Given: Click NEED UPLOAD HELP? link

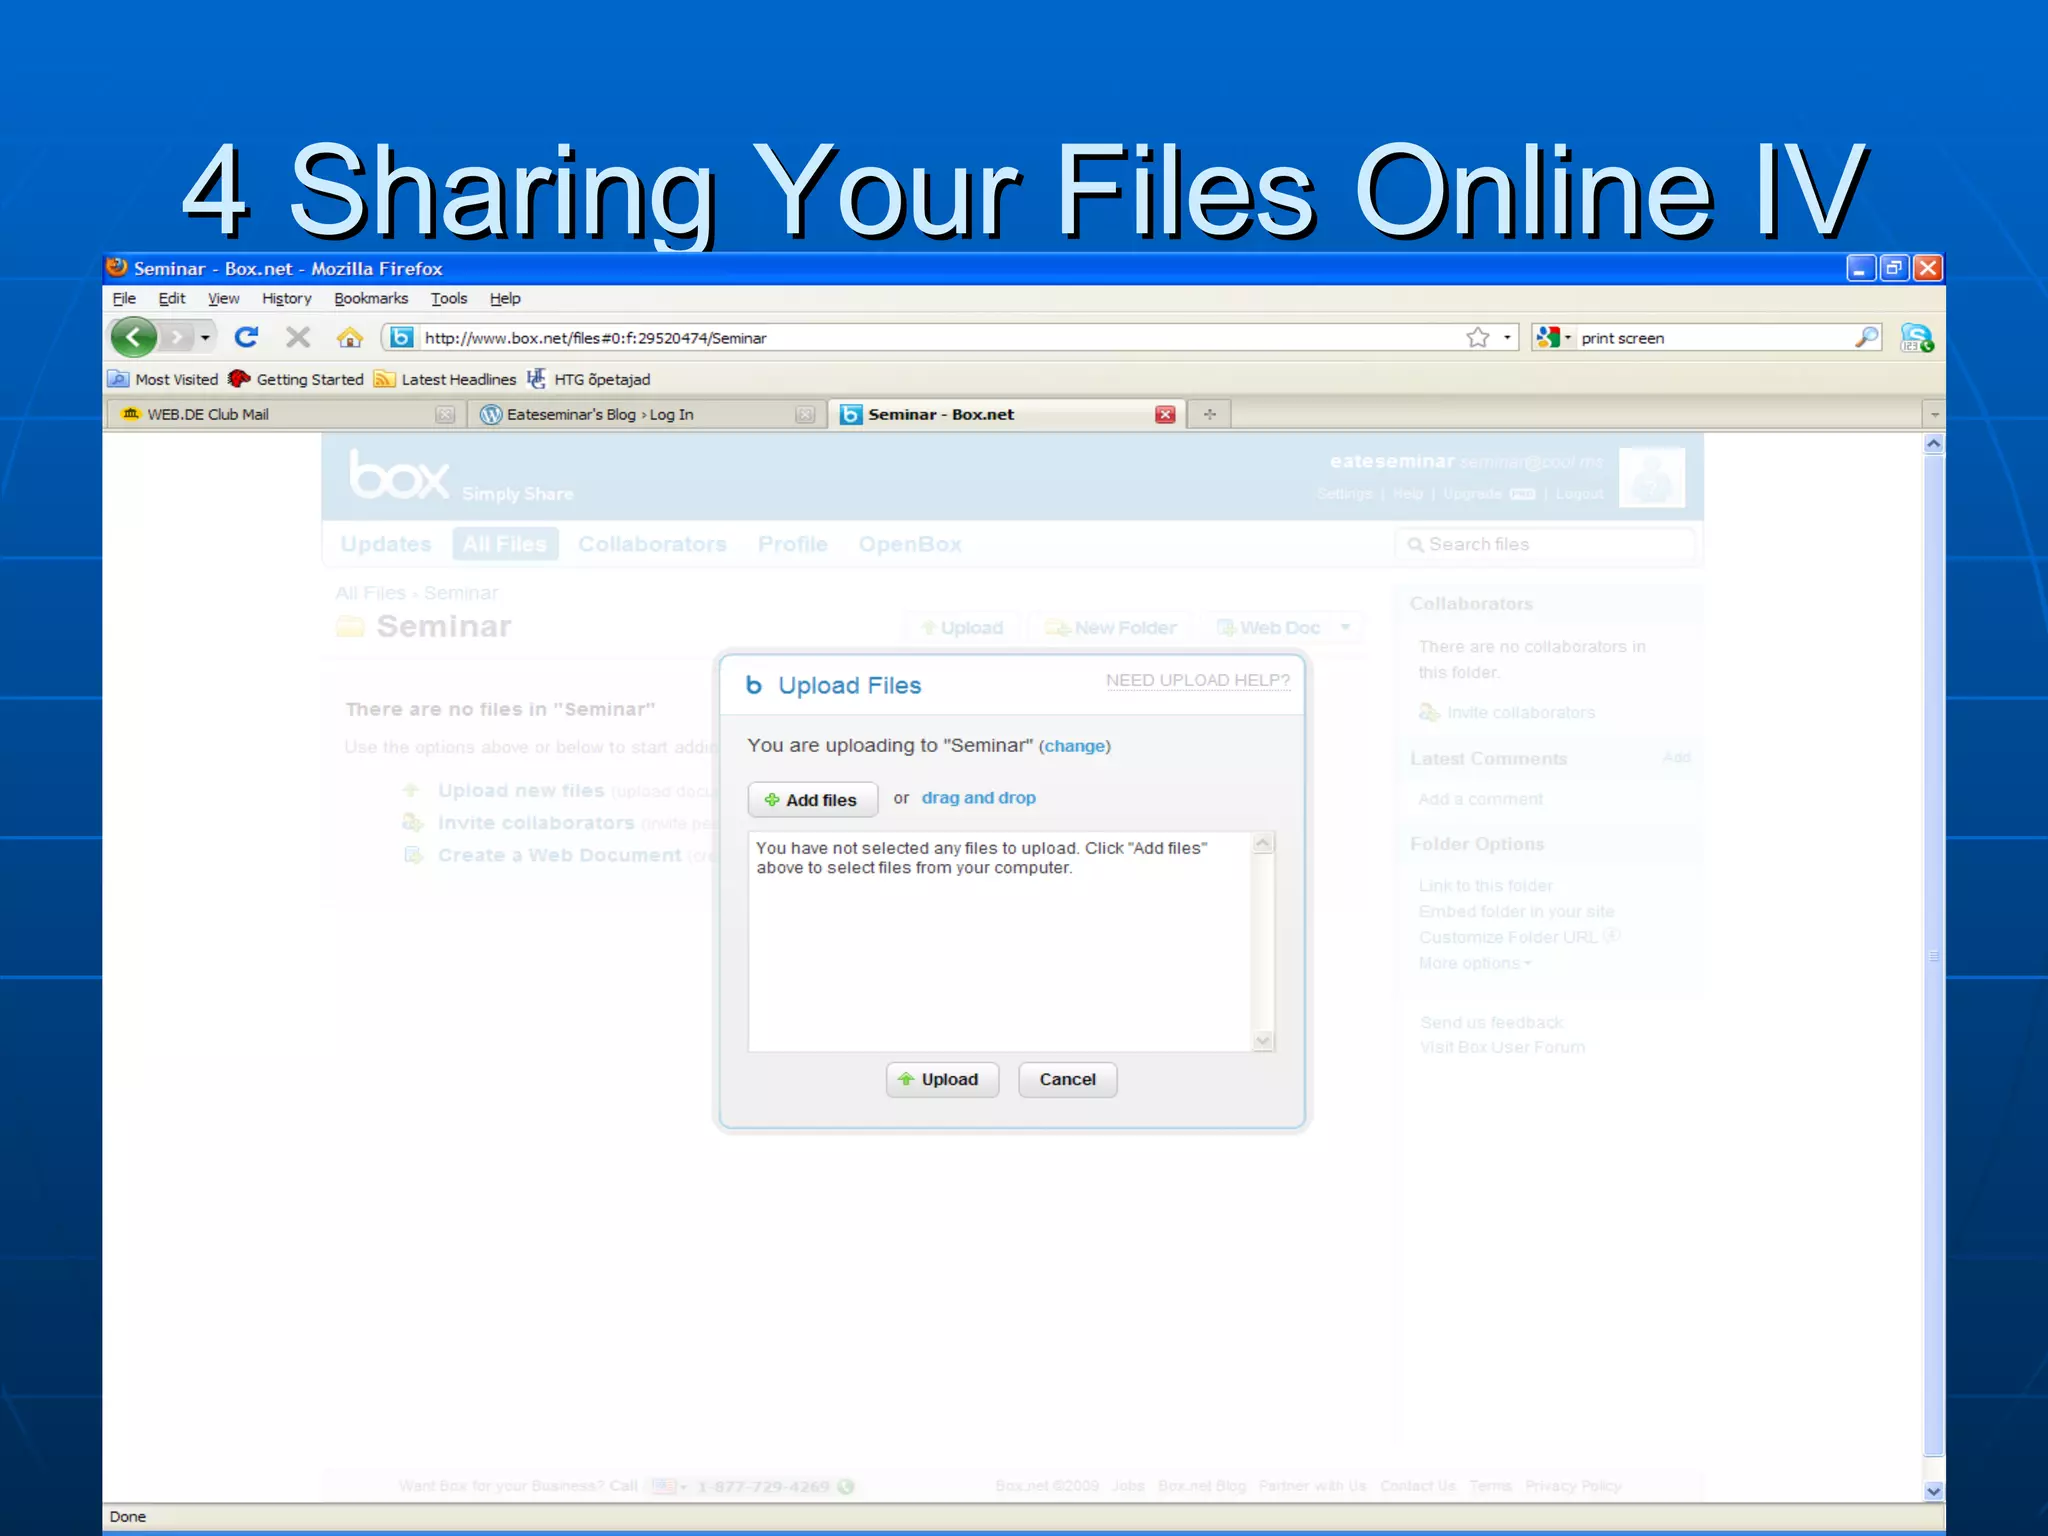Looking at the screenshot, I should [1197, 680].
